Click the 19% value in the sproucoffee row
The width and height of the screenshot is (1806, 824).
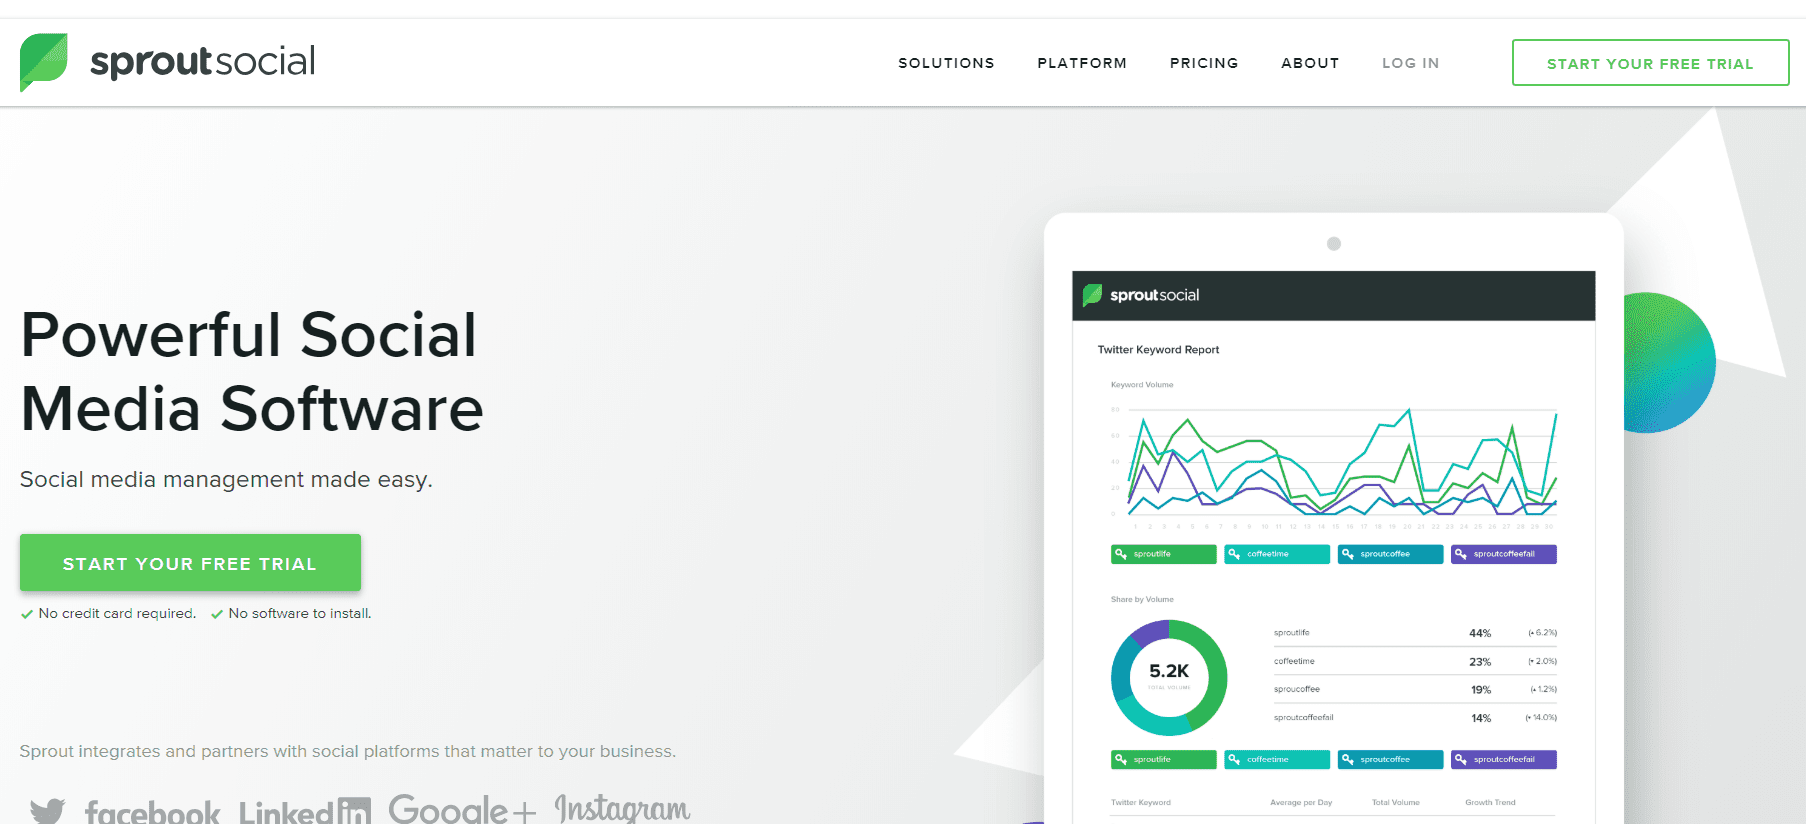coord(1481,690)
